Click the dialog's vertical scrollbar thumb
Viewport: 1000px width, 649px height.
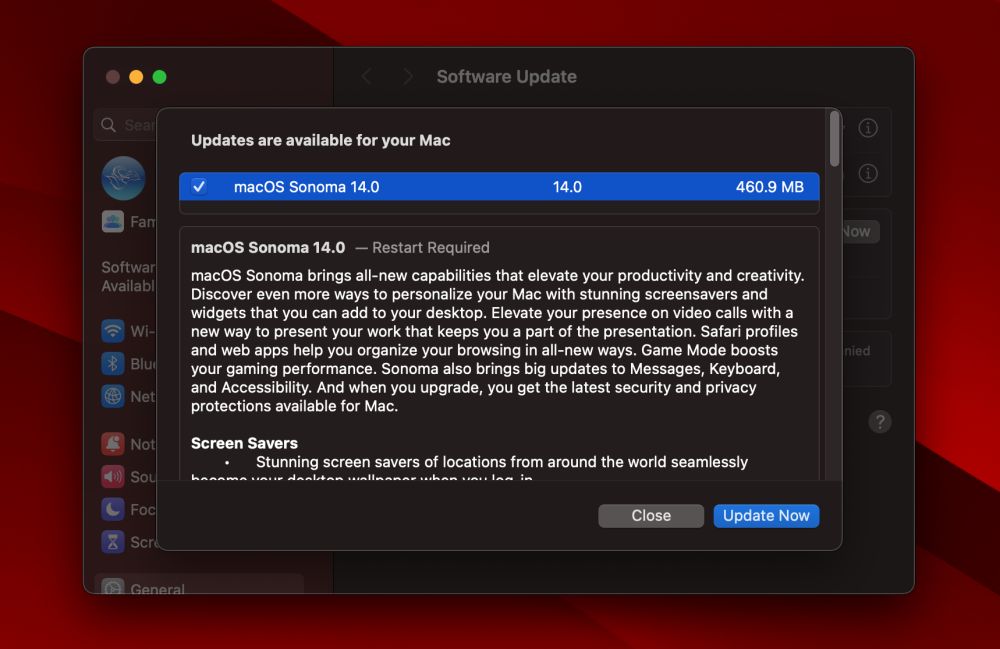pos(834,139)
